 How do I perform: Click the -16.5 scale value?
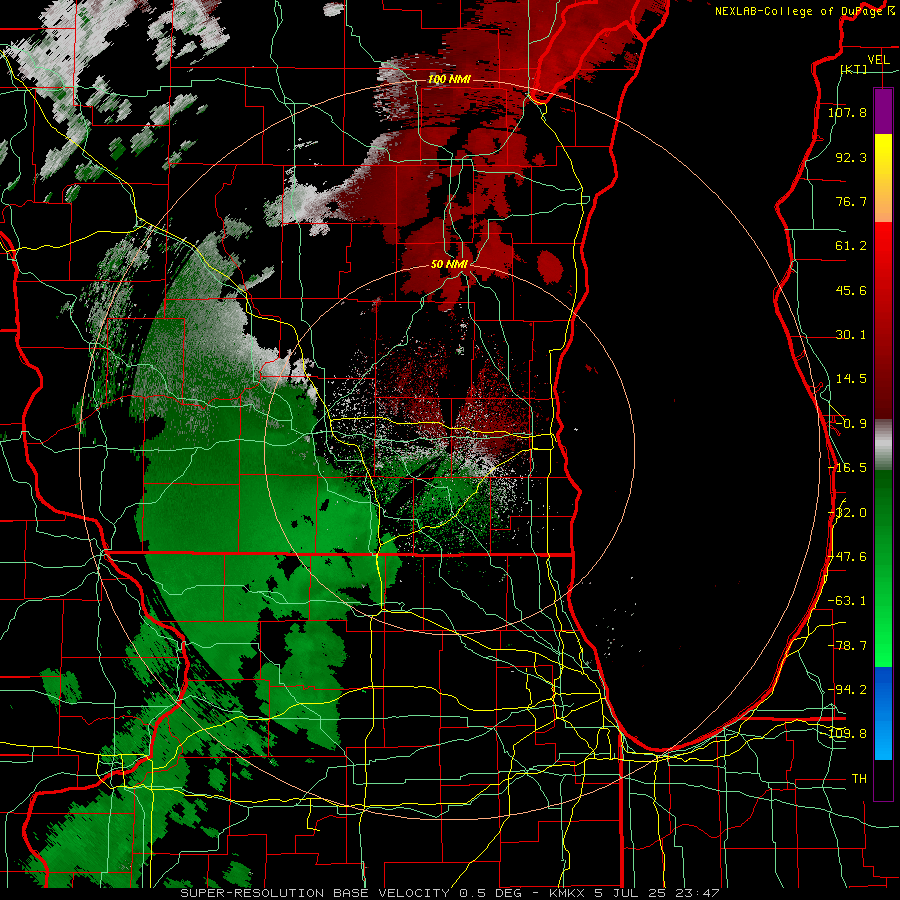click(x=847, y=468)
